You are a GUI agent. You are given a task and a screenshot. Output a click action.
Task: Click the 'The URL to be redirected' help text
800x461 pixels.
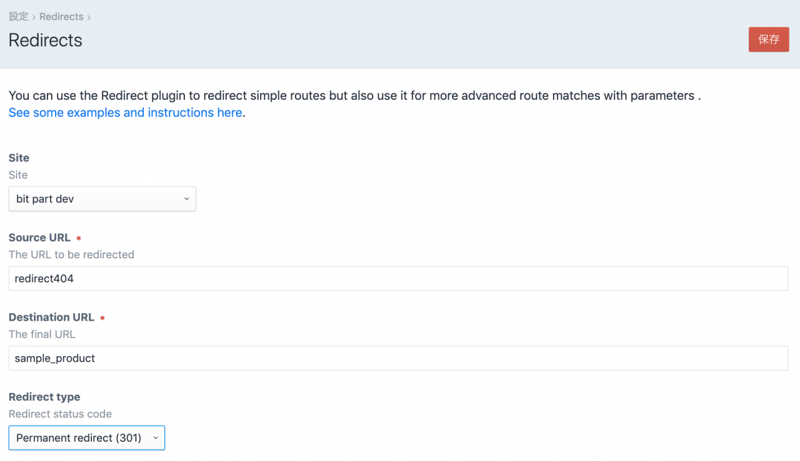[x=71, y=255]
